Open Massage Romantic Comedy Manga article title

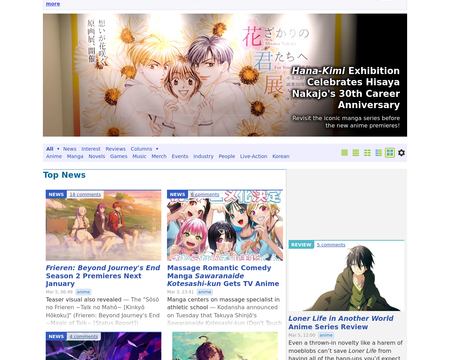[x=223, y=276]
